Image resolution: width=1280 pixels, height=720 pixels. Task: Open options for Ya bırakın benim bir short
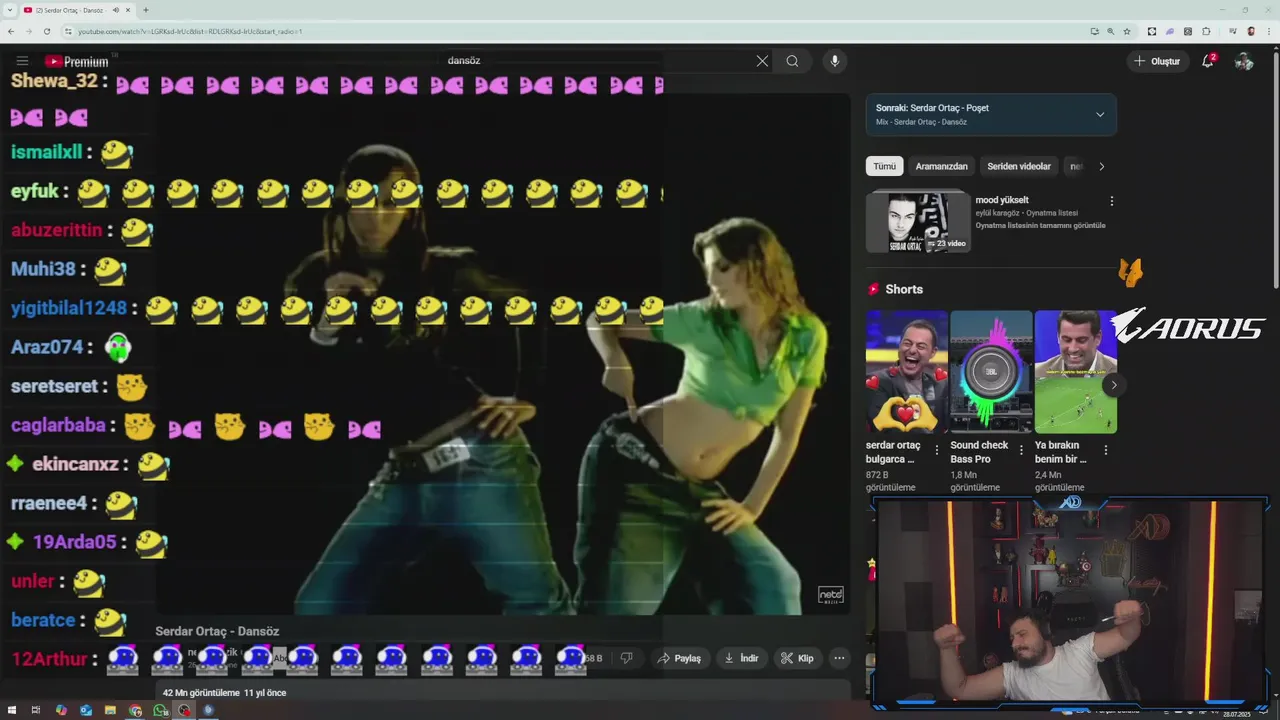1105,450
